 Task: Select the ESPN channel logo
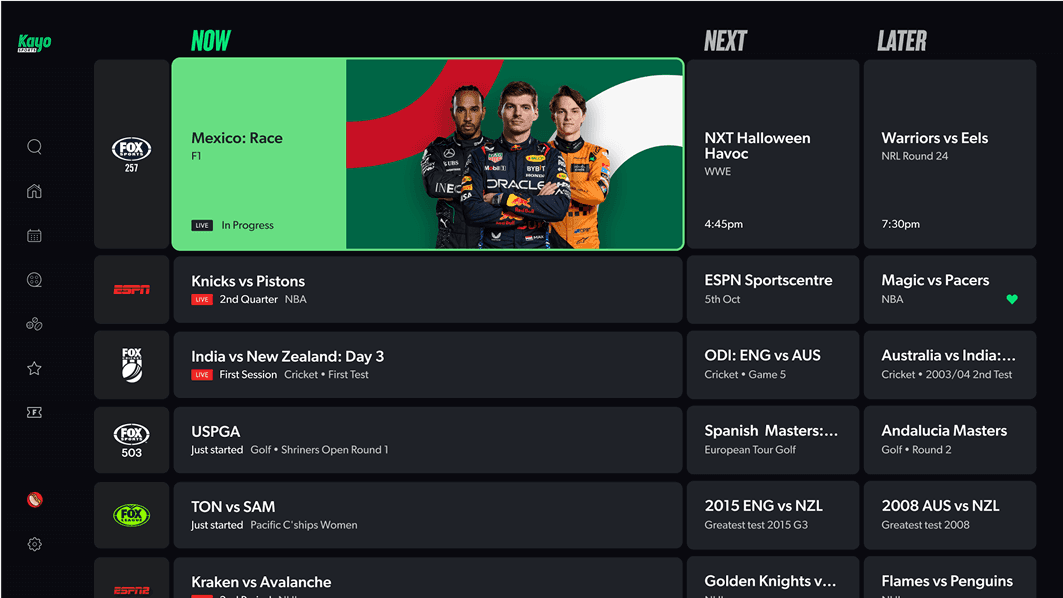[132, 290]
